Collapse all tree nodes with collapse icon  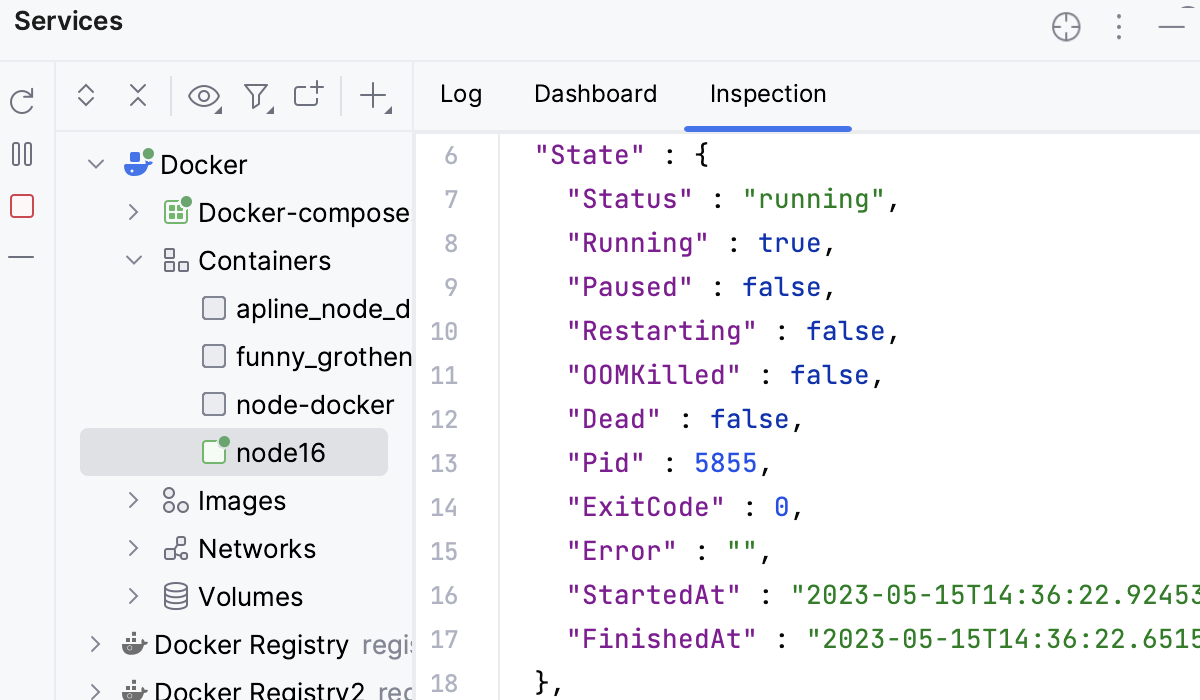click(x=138, y=95)
